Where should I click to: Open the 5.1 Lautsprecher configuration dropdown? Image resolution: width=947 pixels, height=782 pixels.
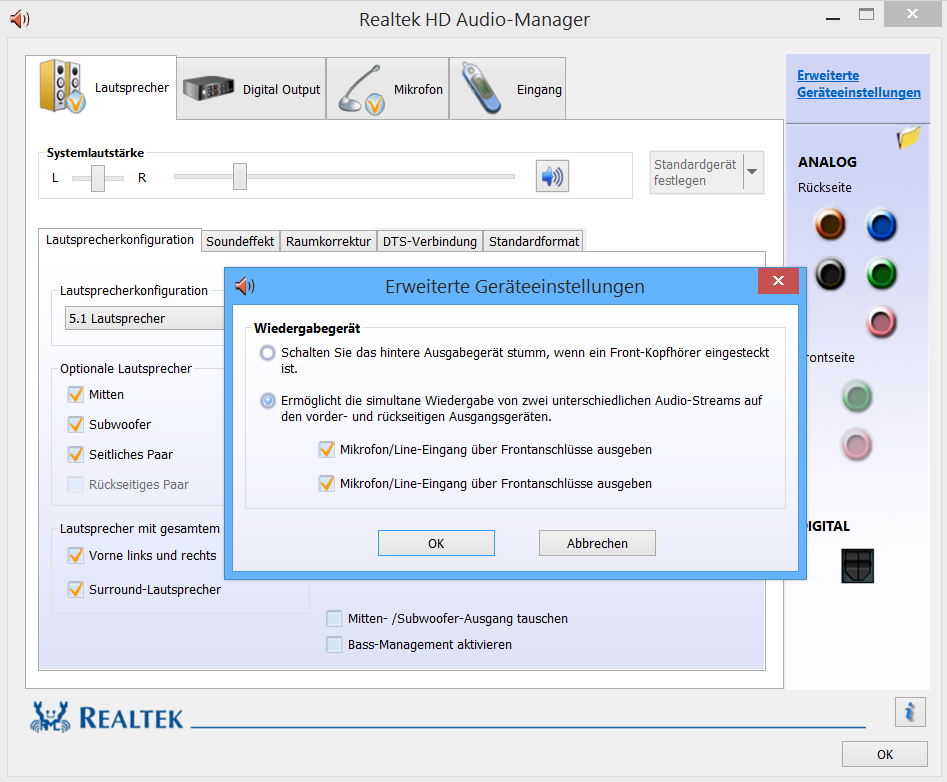point(144,318)
